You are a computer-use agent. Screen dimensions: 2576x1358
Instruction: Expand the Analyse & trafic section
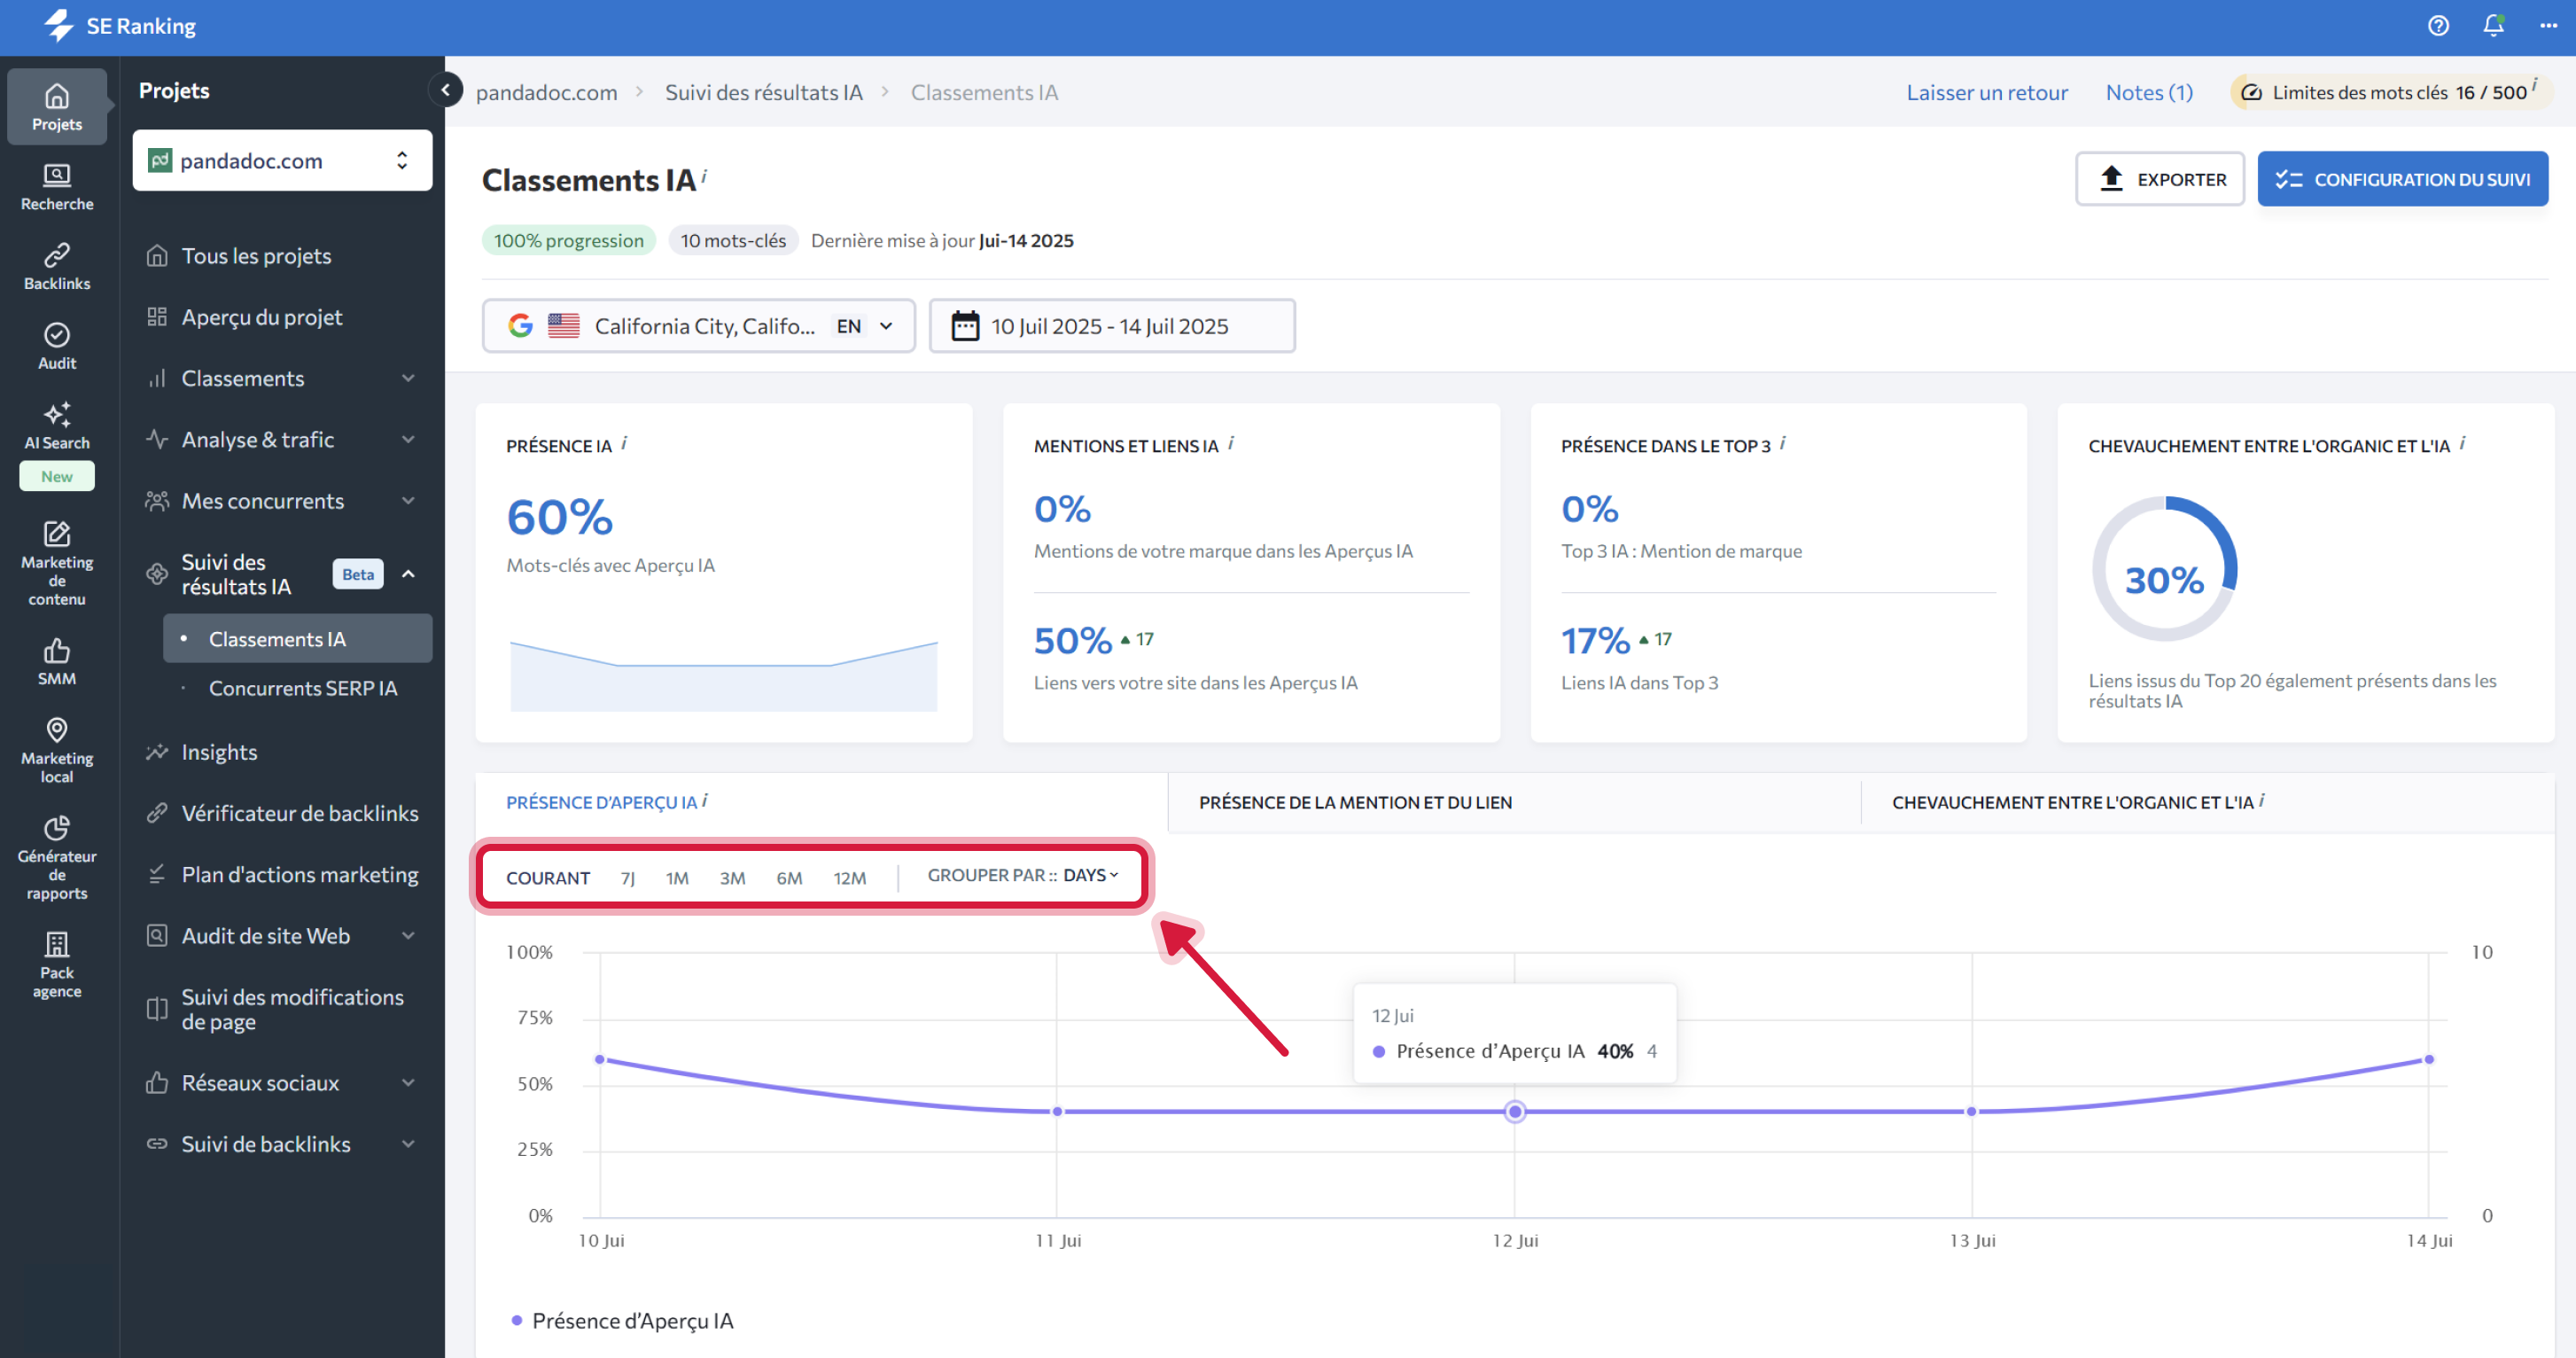point(408,439)
